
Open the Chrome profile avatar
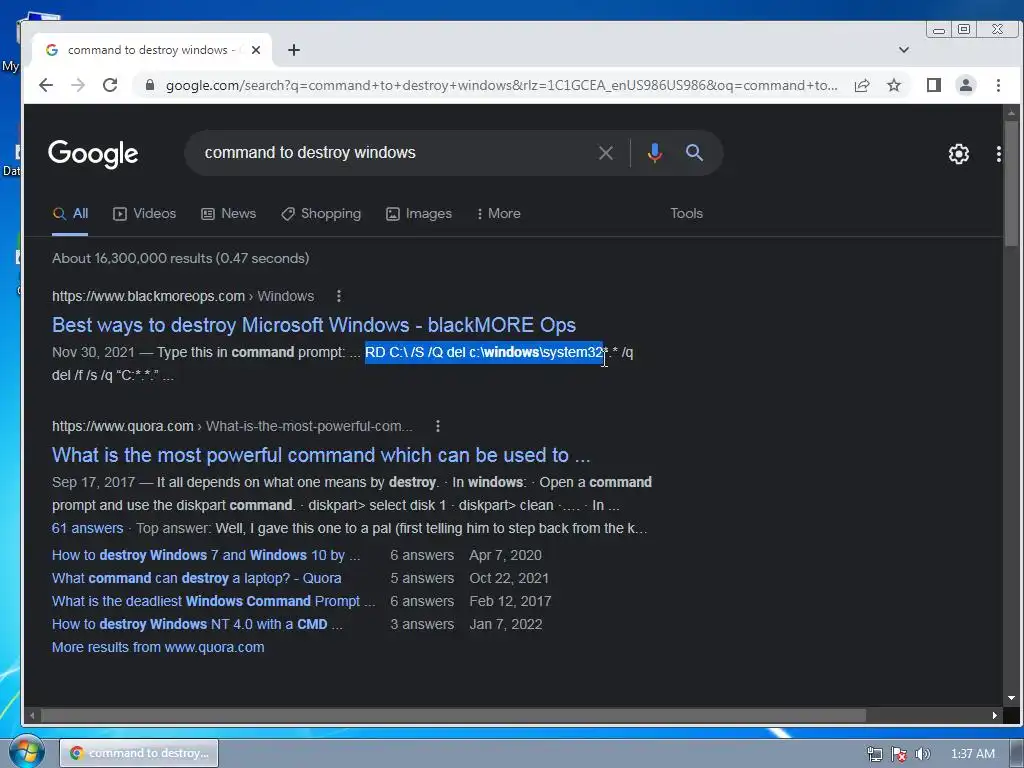tap(966, 85)
